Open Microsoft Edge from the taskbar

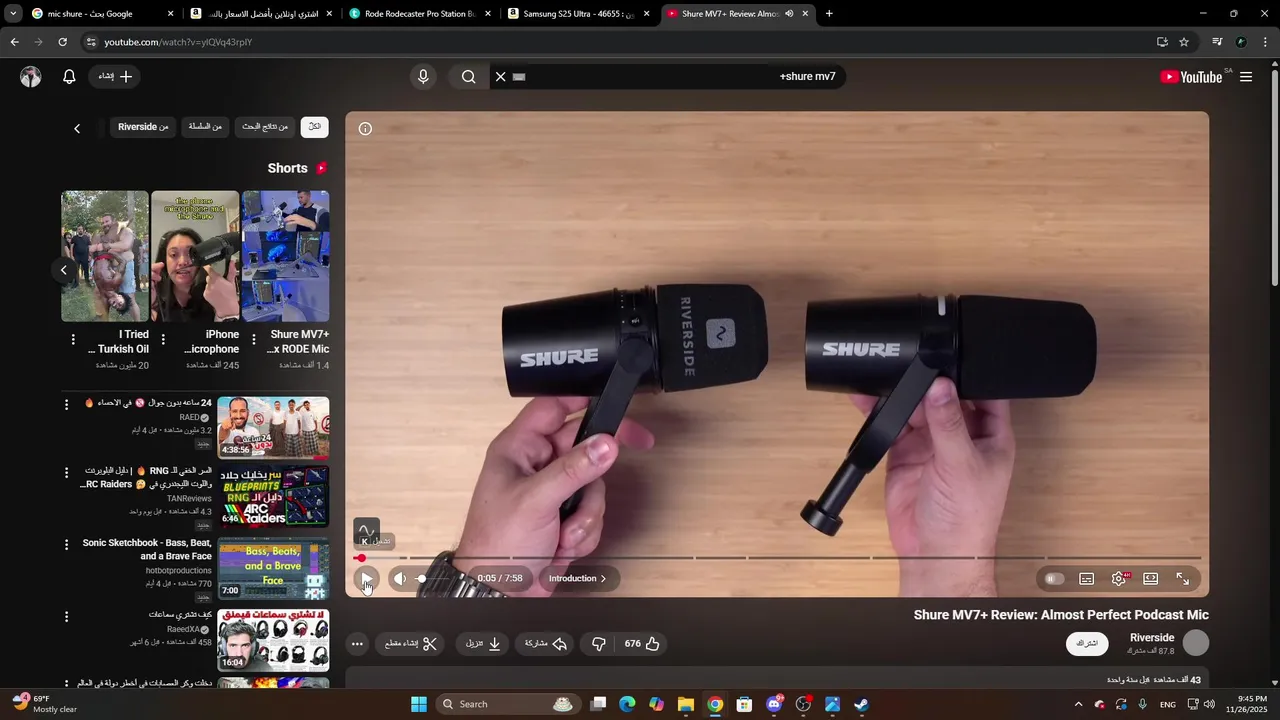coord(627,704)
